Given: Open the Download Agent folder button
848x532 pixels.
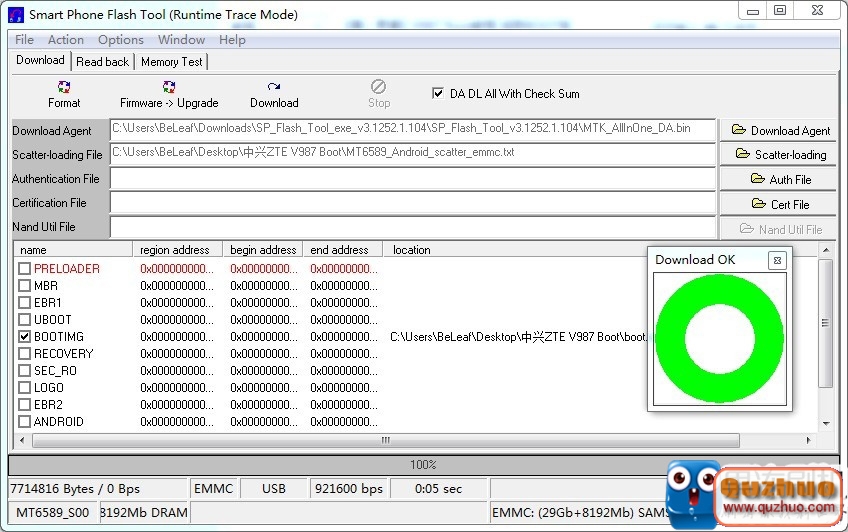Looking at the screenshot, I should coord(779,130).
